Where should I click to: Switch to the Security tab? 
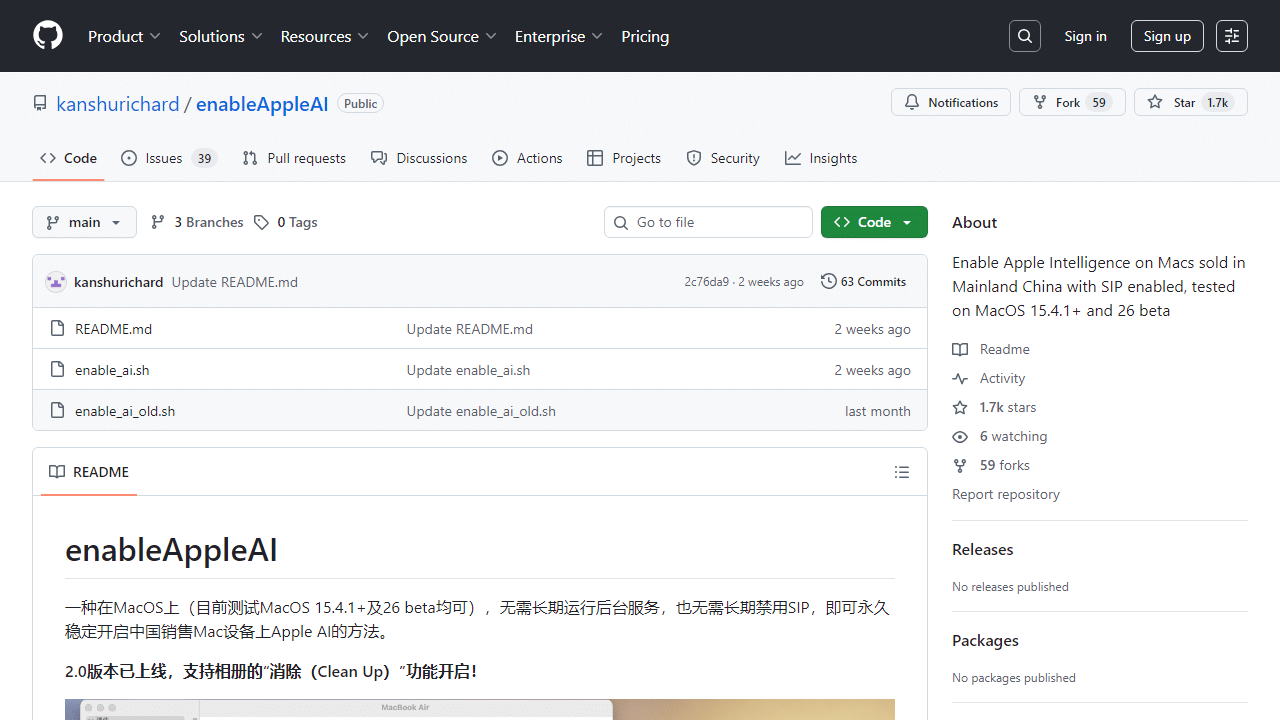tap(723, 158)
